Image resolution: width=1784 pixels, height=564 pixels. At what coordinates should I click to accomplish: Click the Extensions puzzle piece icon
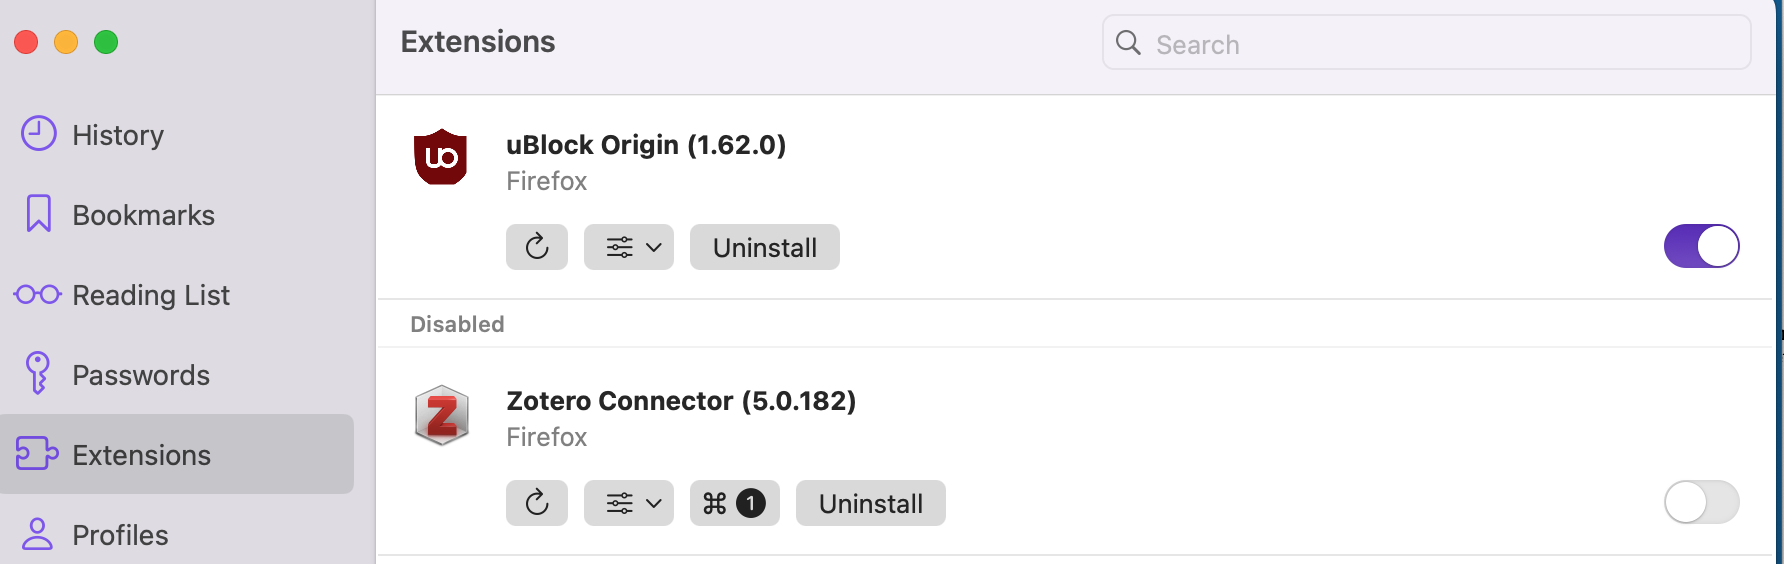[37, 454]
